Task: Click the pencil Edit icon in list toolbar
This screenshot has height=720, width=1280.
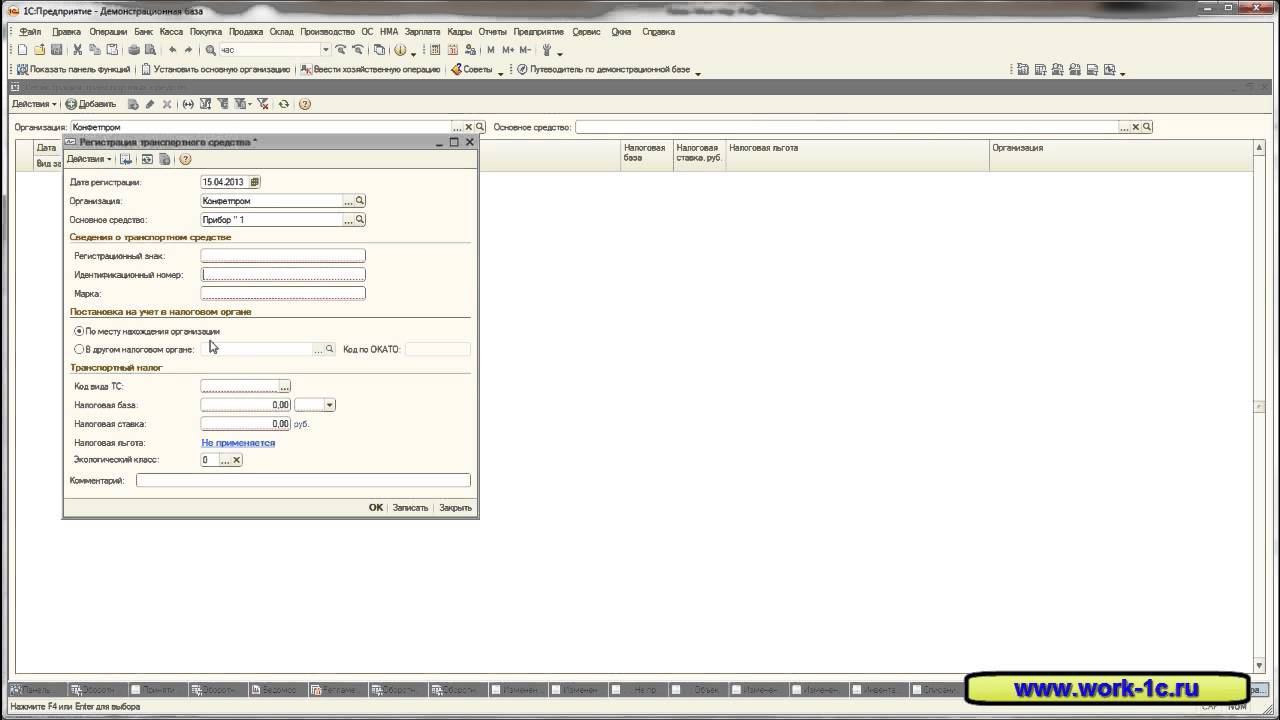Action: 150,104
